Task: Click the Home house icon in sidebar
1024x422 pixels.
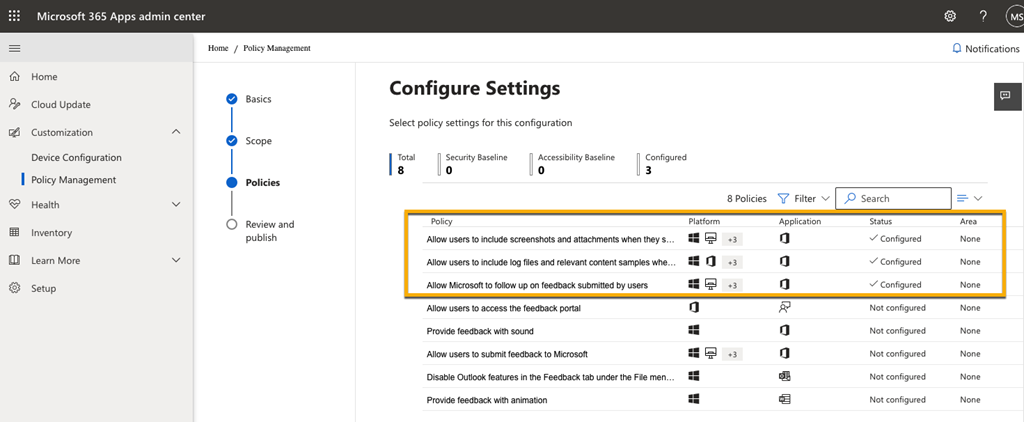Action: (14, 76)
